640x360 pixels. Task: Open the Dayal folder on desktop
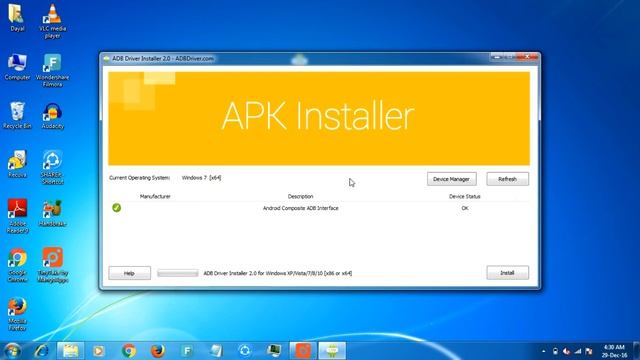(16, 17)
